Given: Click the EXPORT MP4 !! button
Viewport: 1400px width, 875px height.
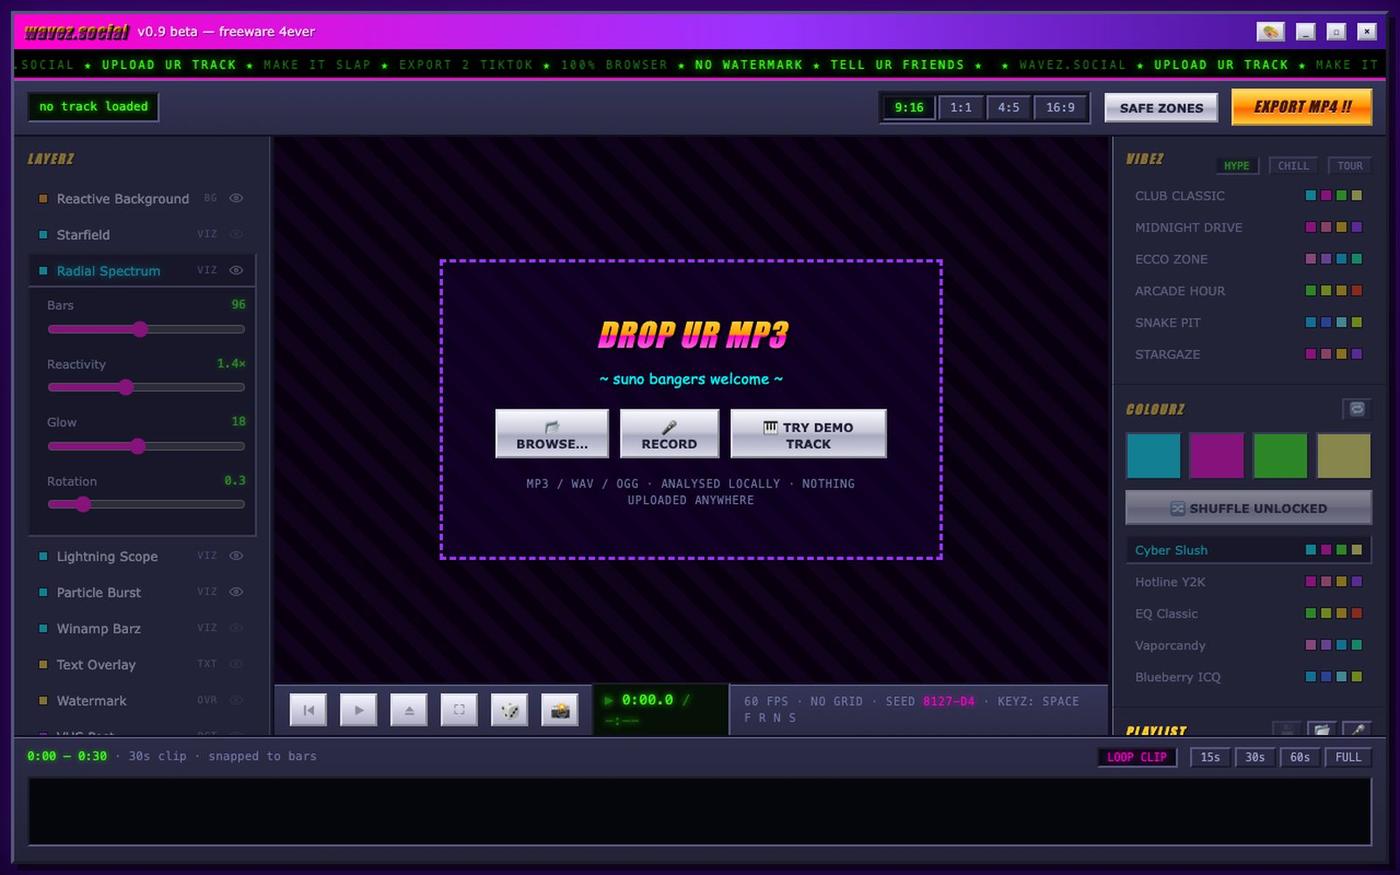Looking at the screenshot, I should (x=1302, y=107).
